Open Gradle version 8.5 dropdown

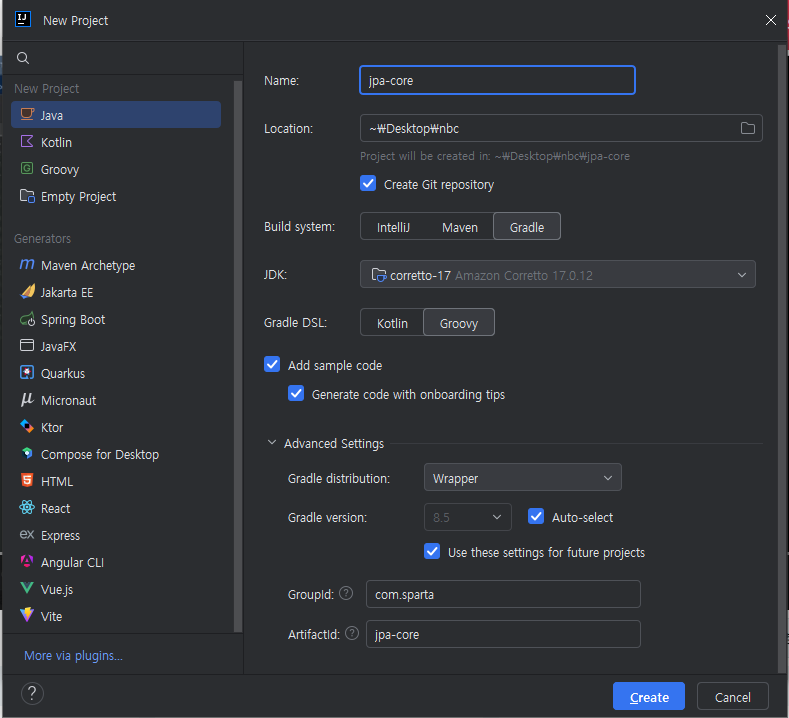point(467,517)
